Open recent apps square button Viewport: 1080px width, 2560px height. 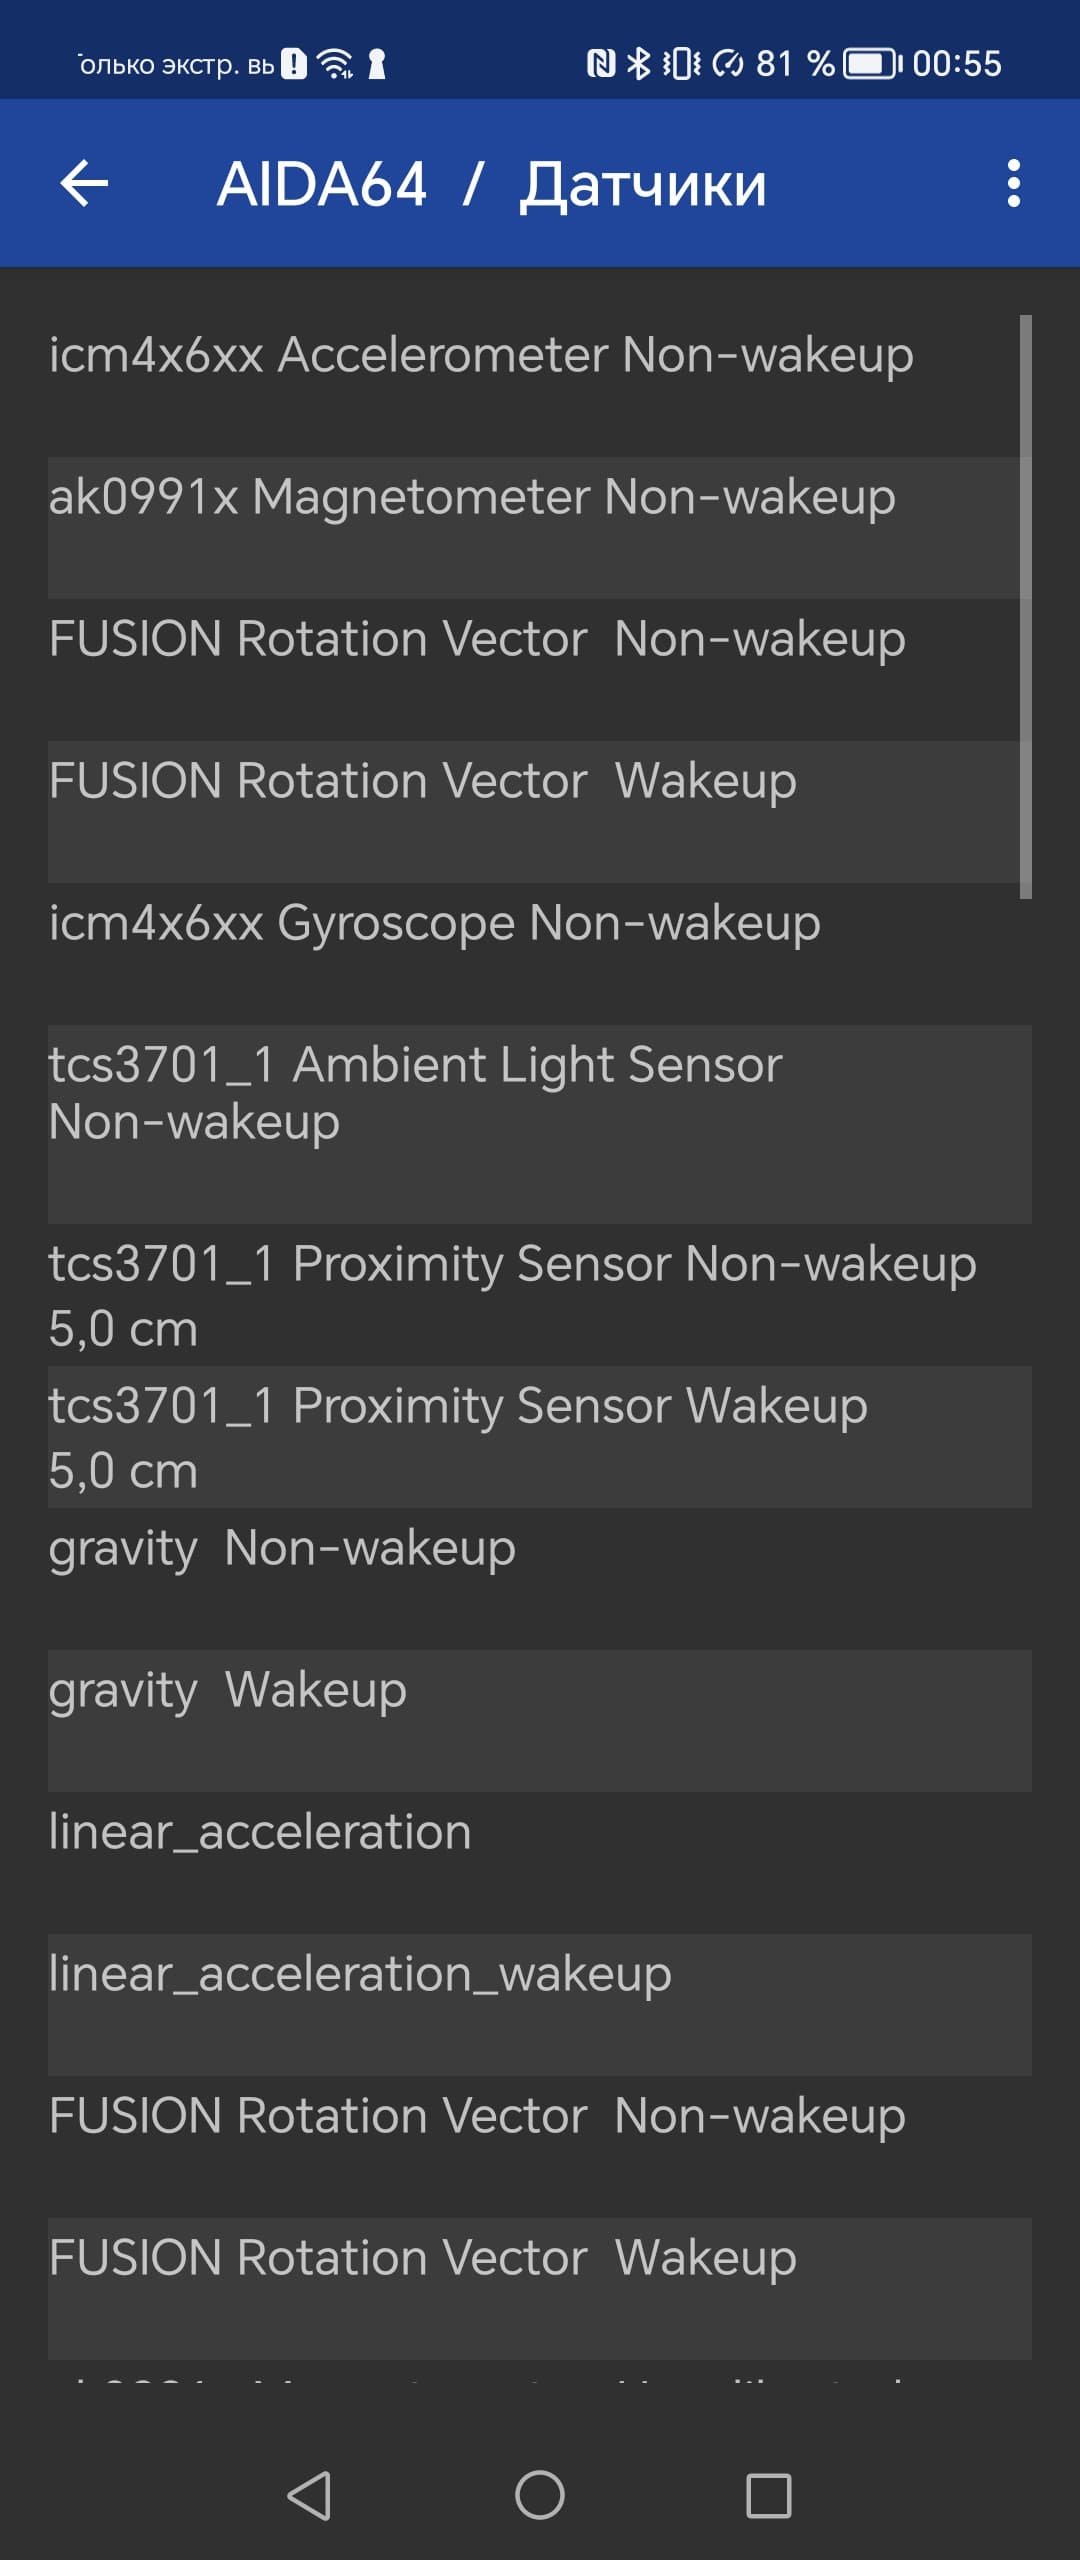(768, 2495)
